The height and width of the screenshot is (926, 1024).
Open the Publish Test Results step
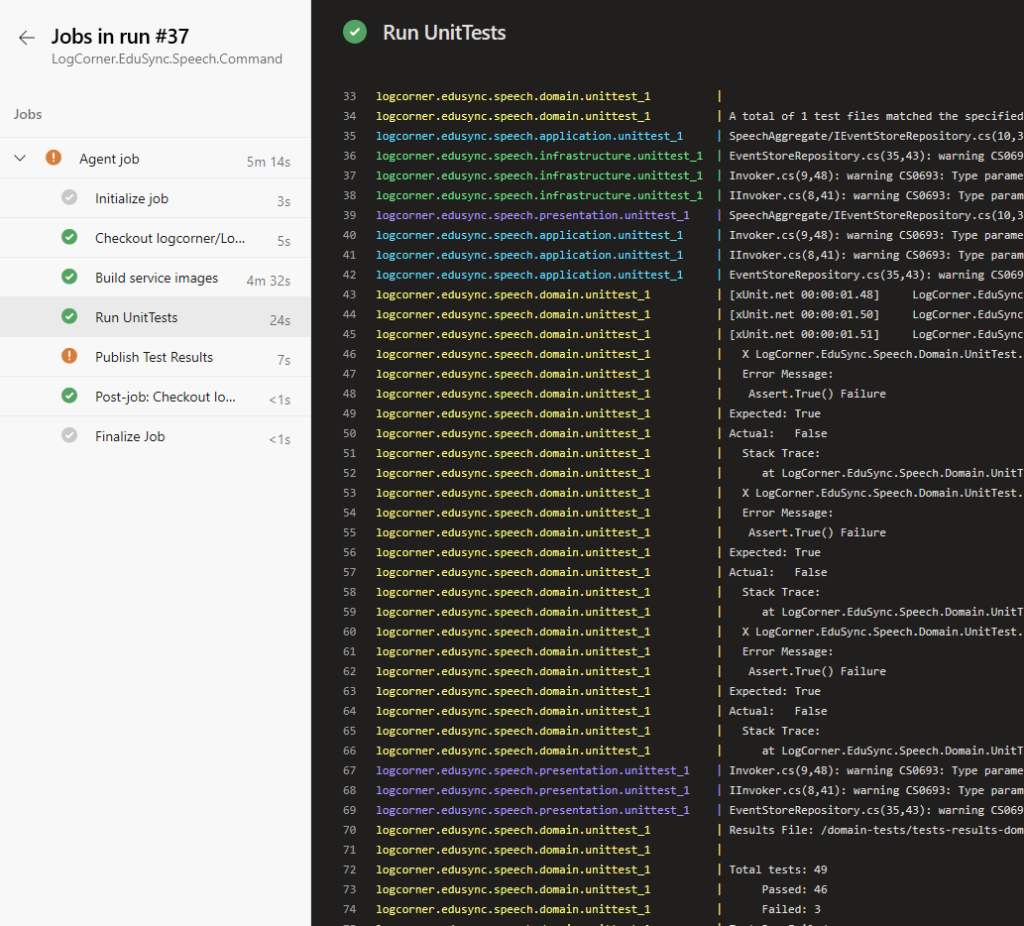(x=155, y=356)
